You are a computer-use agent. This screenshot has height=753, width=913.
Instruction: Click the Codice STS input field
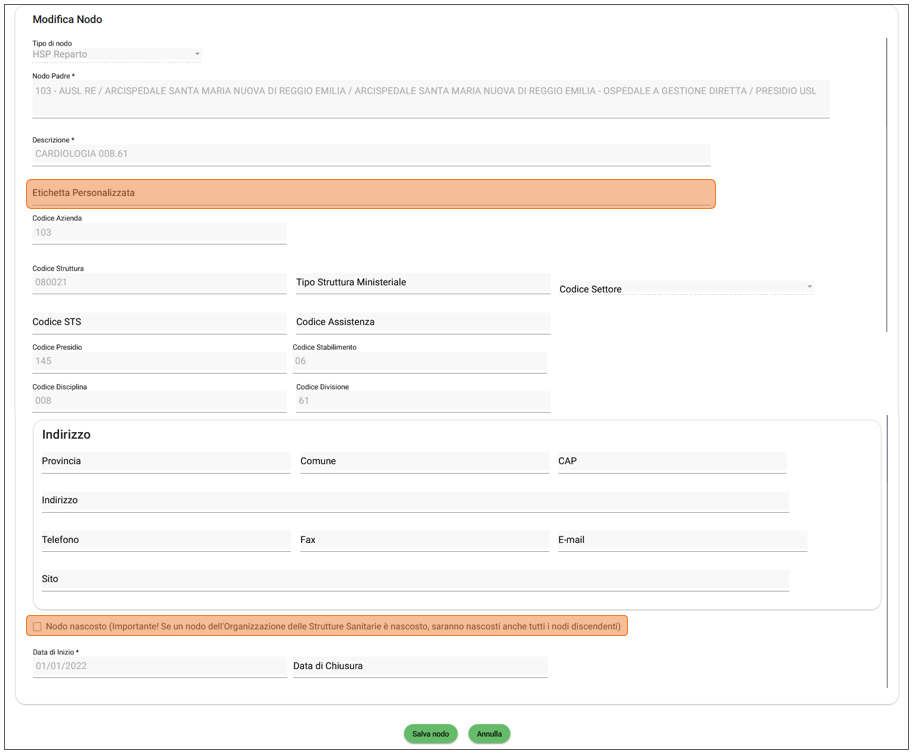[x=158, y=323]
